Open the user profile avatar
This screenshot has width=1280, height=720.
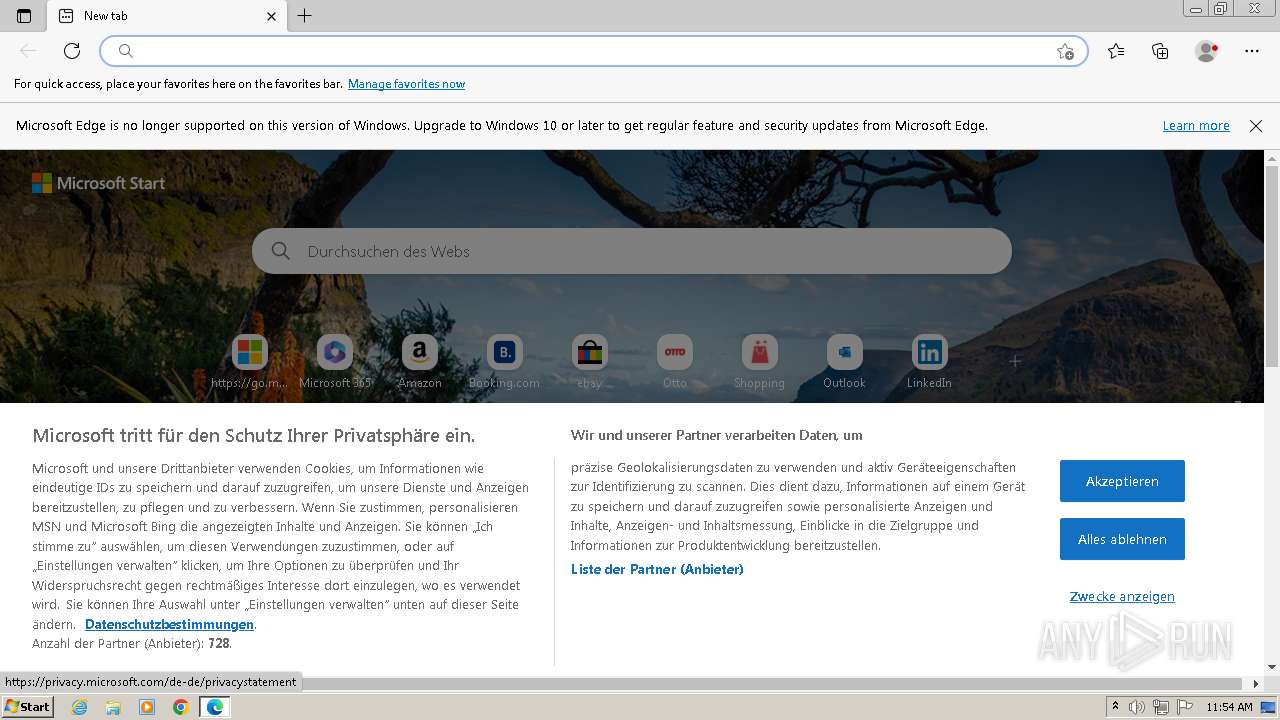tap(1206, 51)
